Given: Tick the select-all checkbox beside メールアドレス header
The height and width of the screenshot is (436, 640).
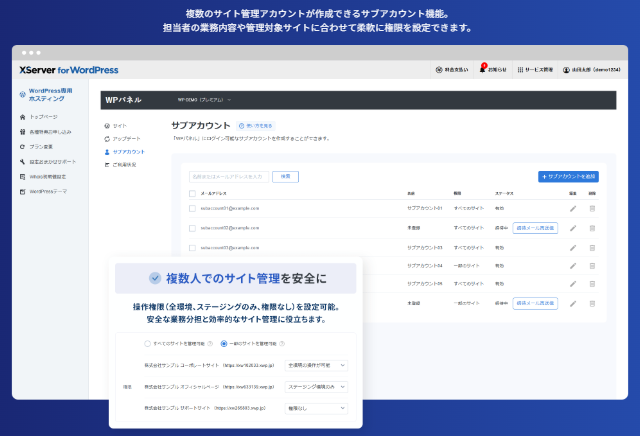Looking at the screenshot, I should tap(192, 194).
